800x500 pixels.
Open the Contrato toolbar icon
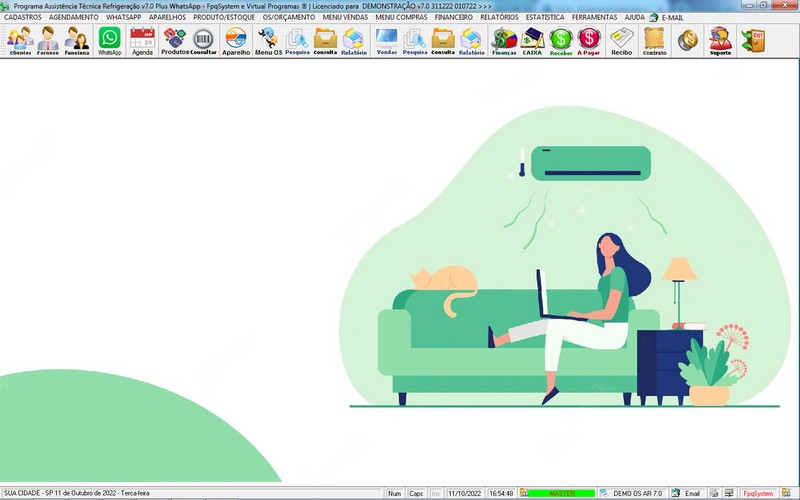pos(654,40)
